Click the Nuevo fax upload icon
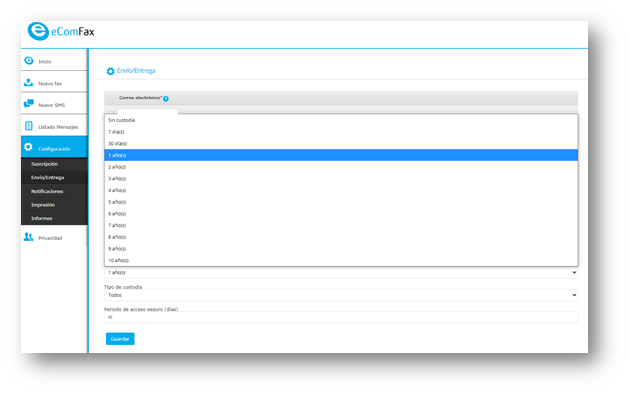This screenshot has width=630, height=395. pyautogui.click(x=29, y=82)
